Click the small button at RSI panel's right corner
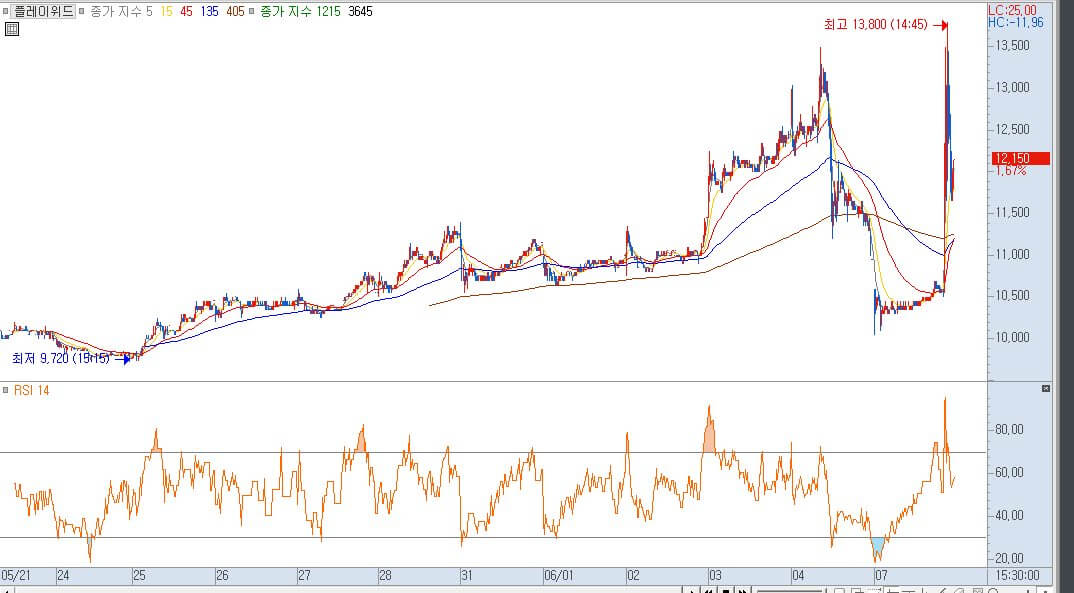 coord(1046,388)
